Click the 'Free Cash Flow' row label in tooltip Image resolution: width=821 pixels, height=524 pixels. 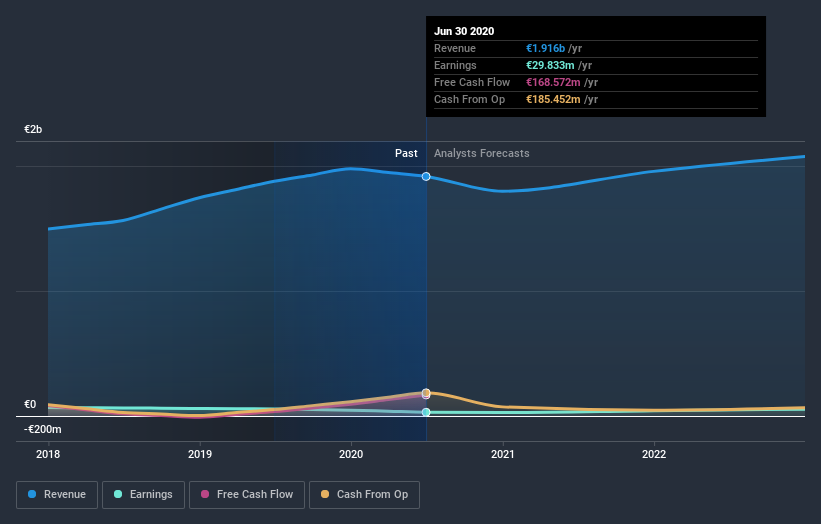click(472, 82)
